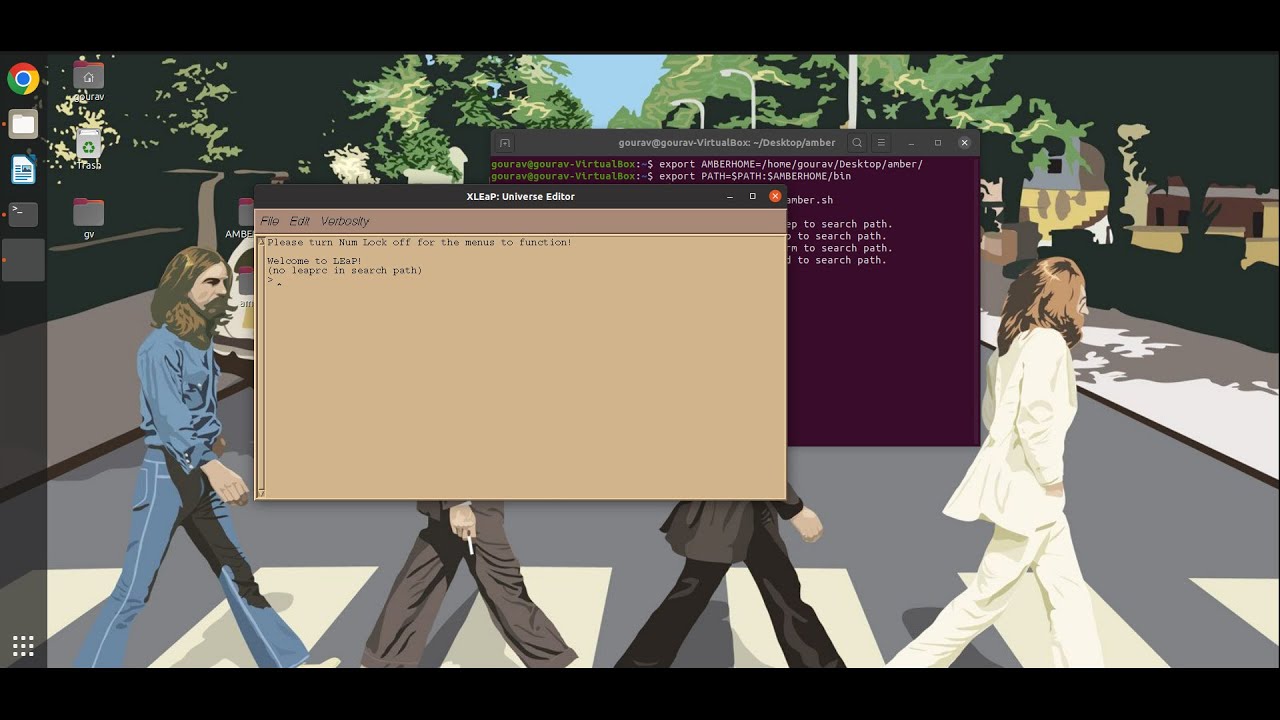Image resolution: width=1280 pixels, height=720 pixels.
Task: Click the 'export AMBERHOME' line in the terminal
Action: 707,164
